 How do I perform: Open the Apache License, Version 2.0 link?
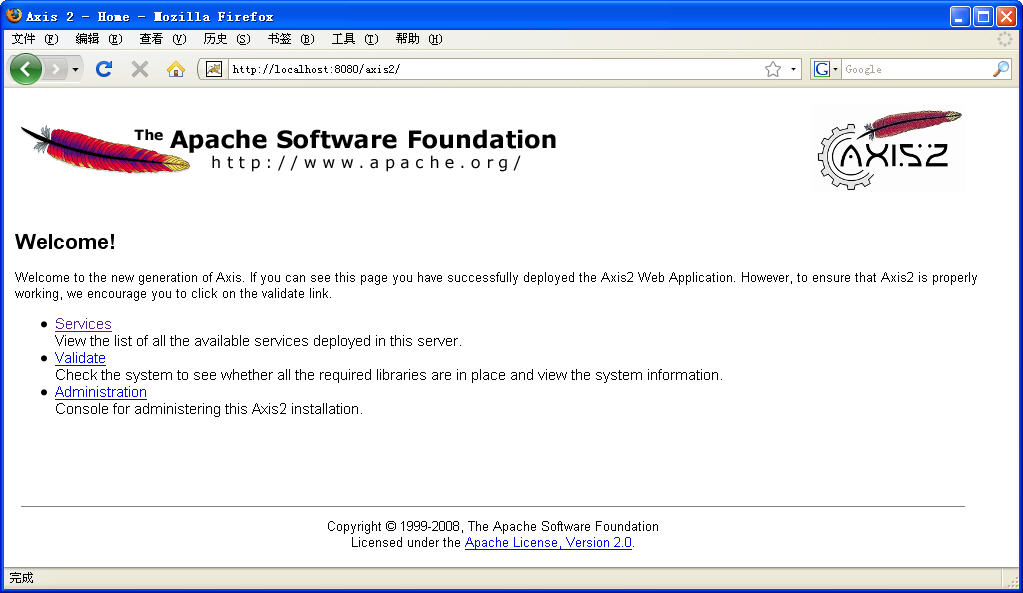click(x=548, y=542)
